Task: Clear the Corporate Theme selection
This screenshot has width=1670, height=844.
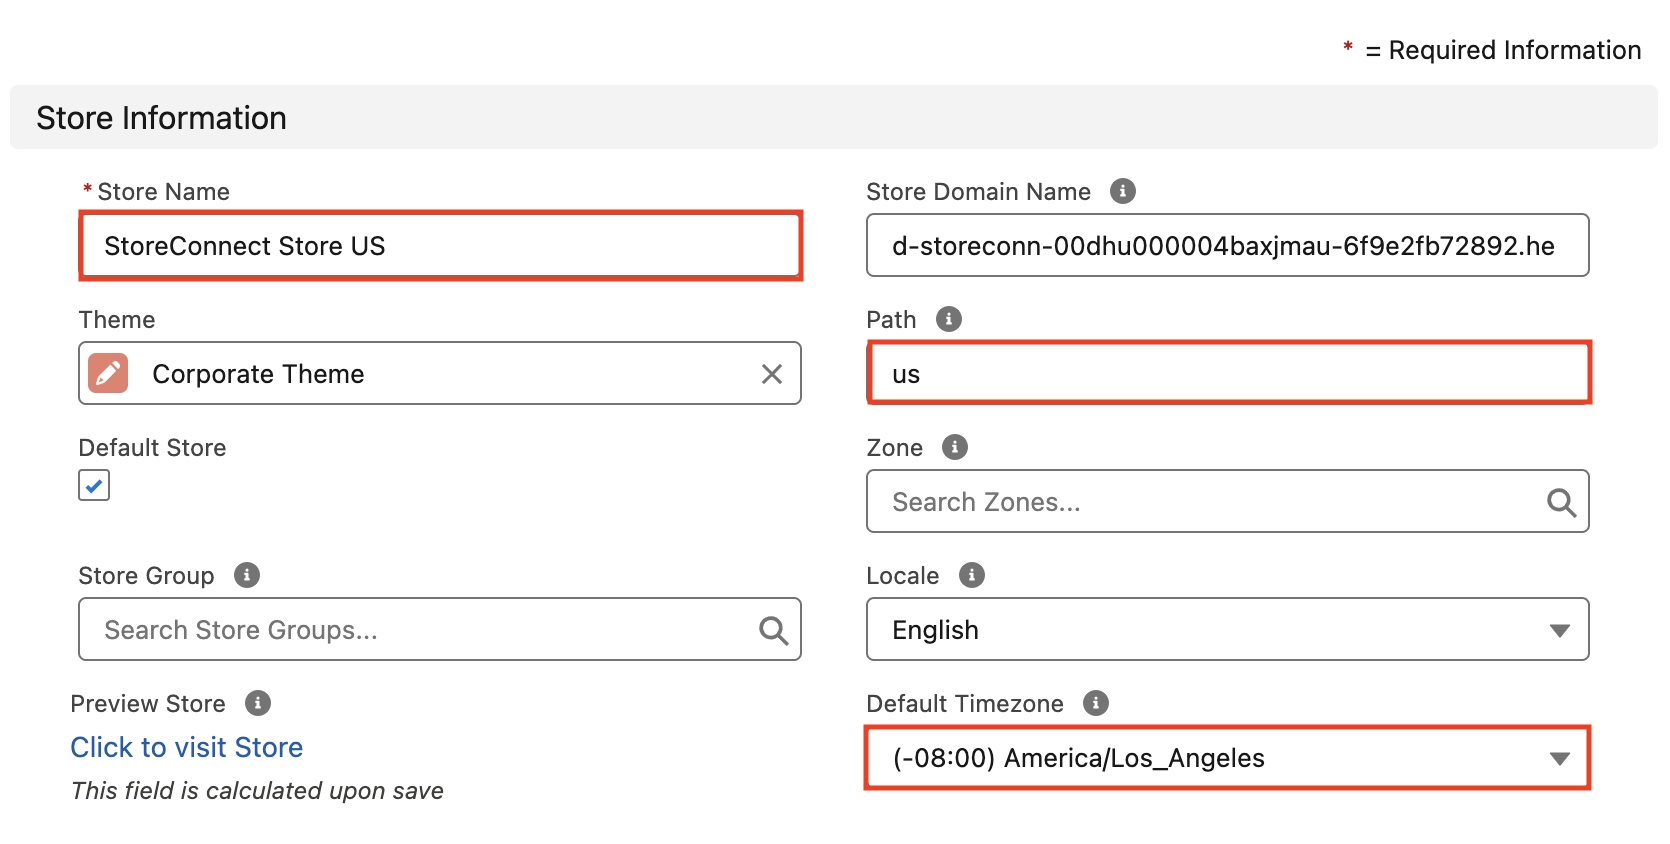Action: click(772, 374)
